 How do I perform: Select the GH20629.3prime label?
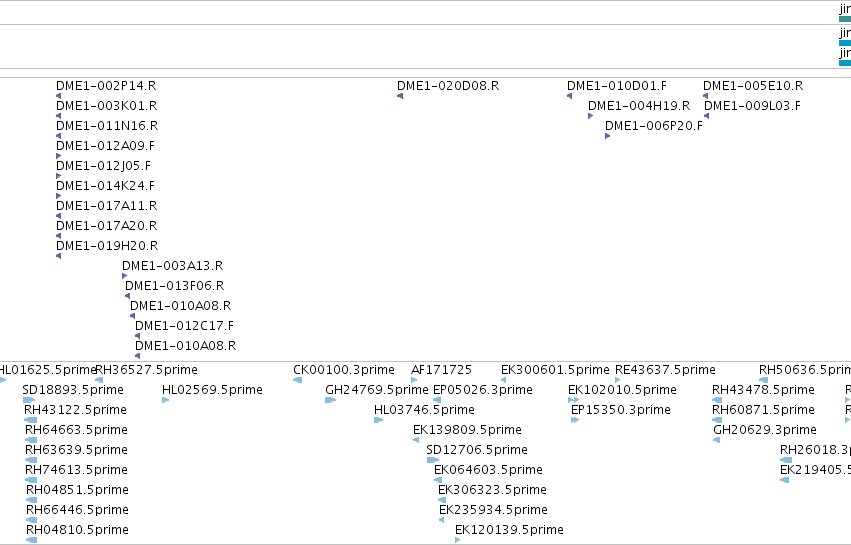click(765, 430)
